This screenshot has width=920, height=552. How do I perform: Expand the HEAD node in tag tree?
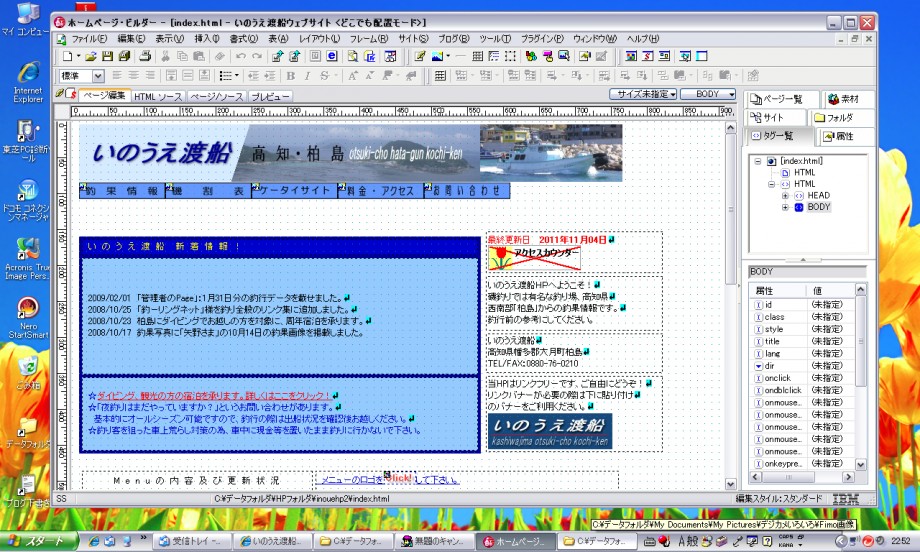(x=785, y=195)
